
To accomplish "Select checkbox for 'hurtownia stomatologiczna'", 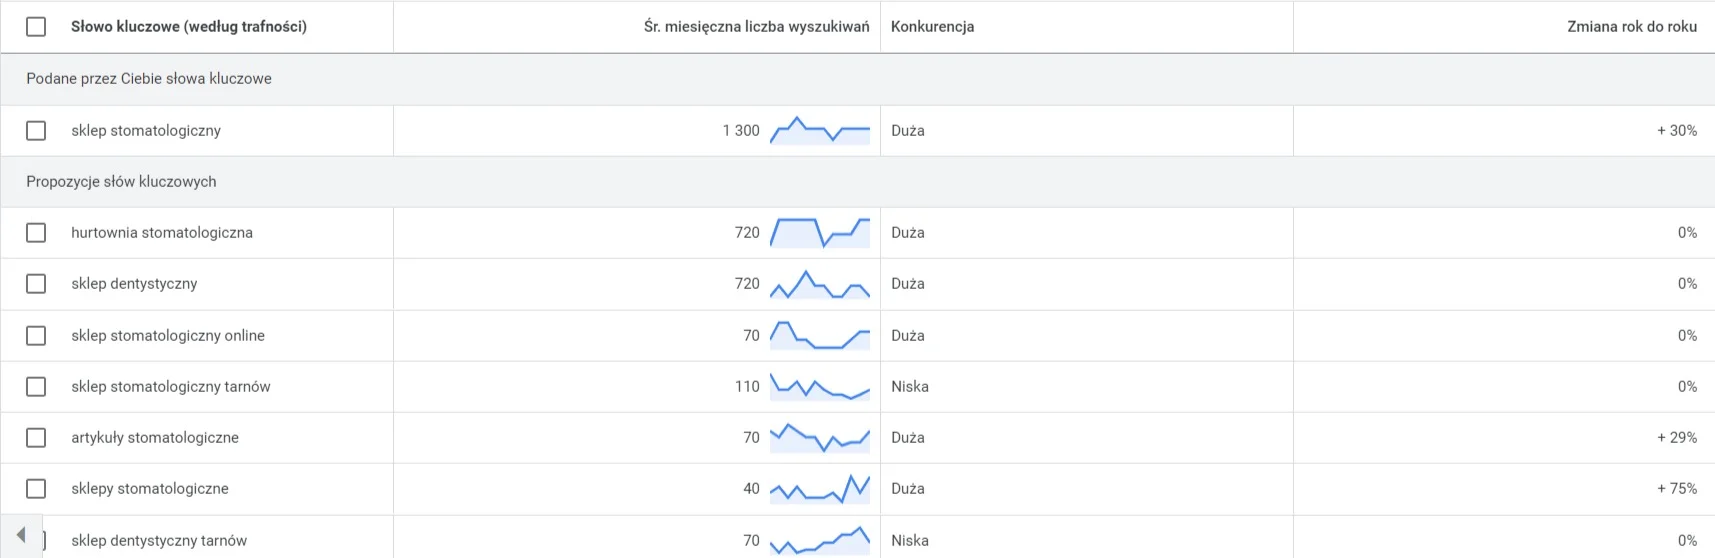I will [x=36, y=233].
